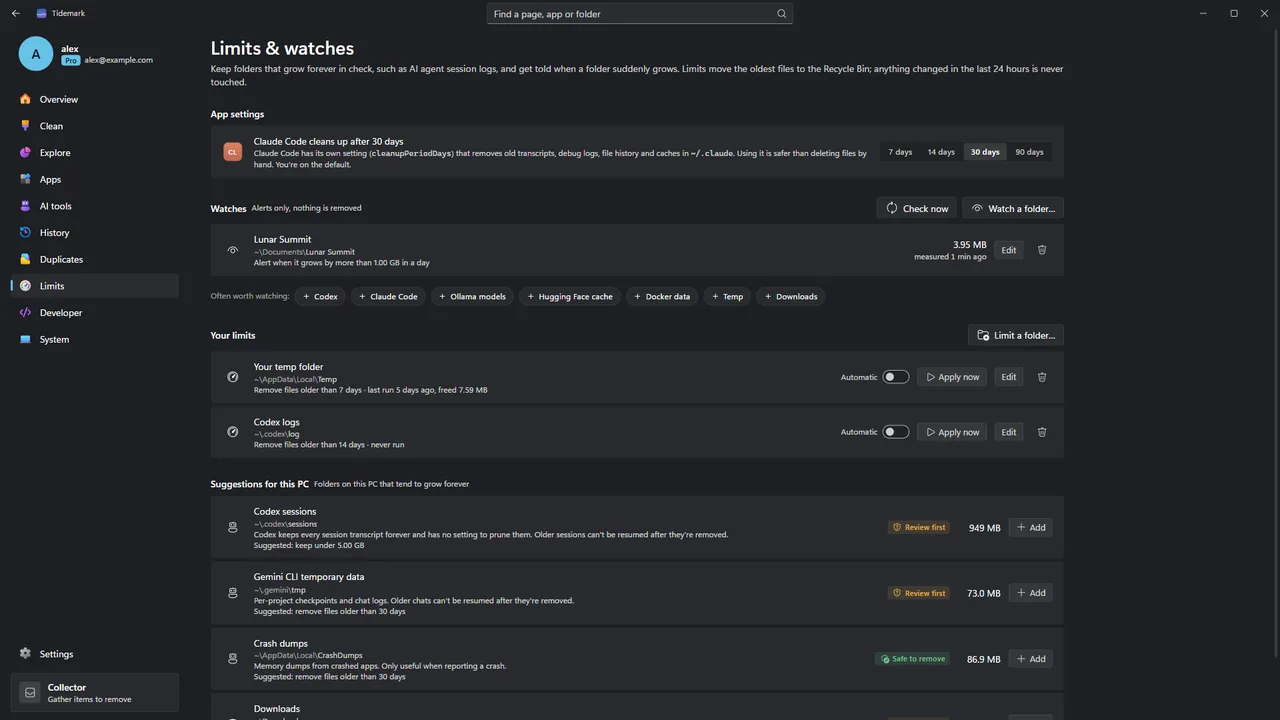The image size is (1280, 720).
Task: Add Hugging Face cache watch chip
Action: tap(570, 296)
